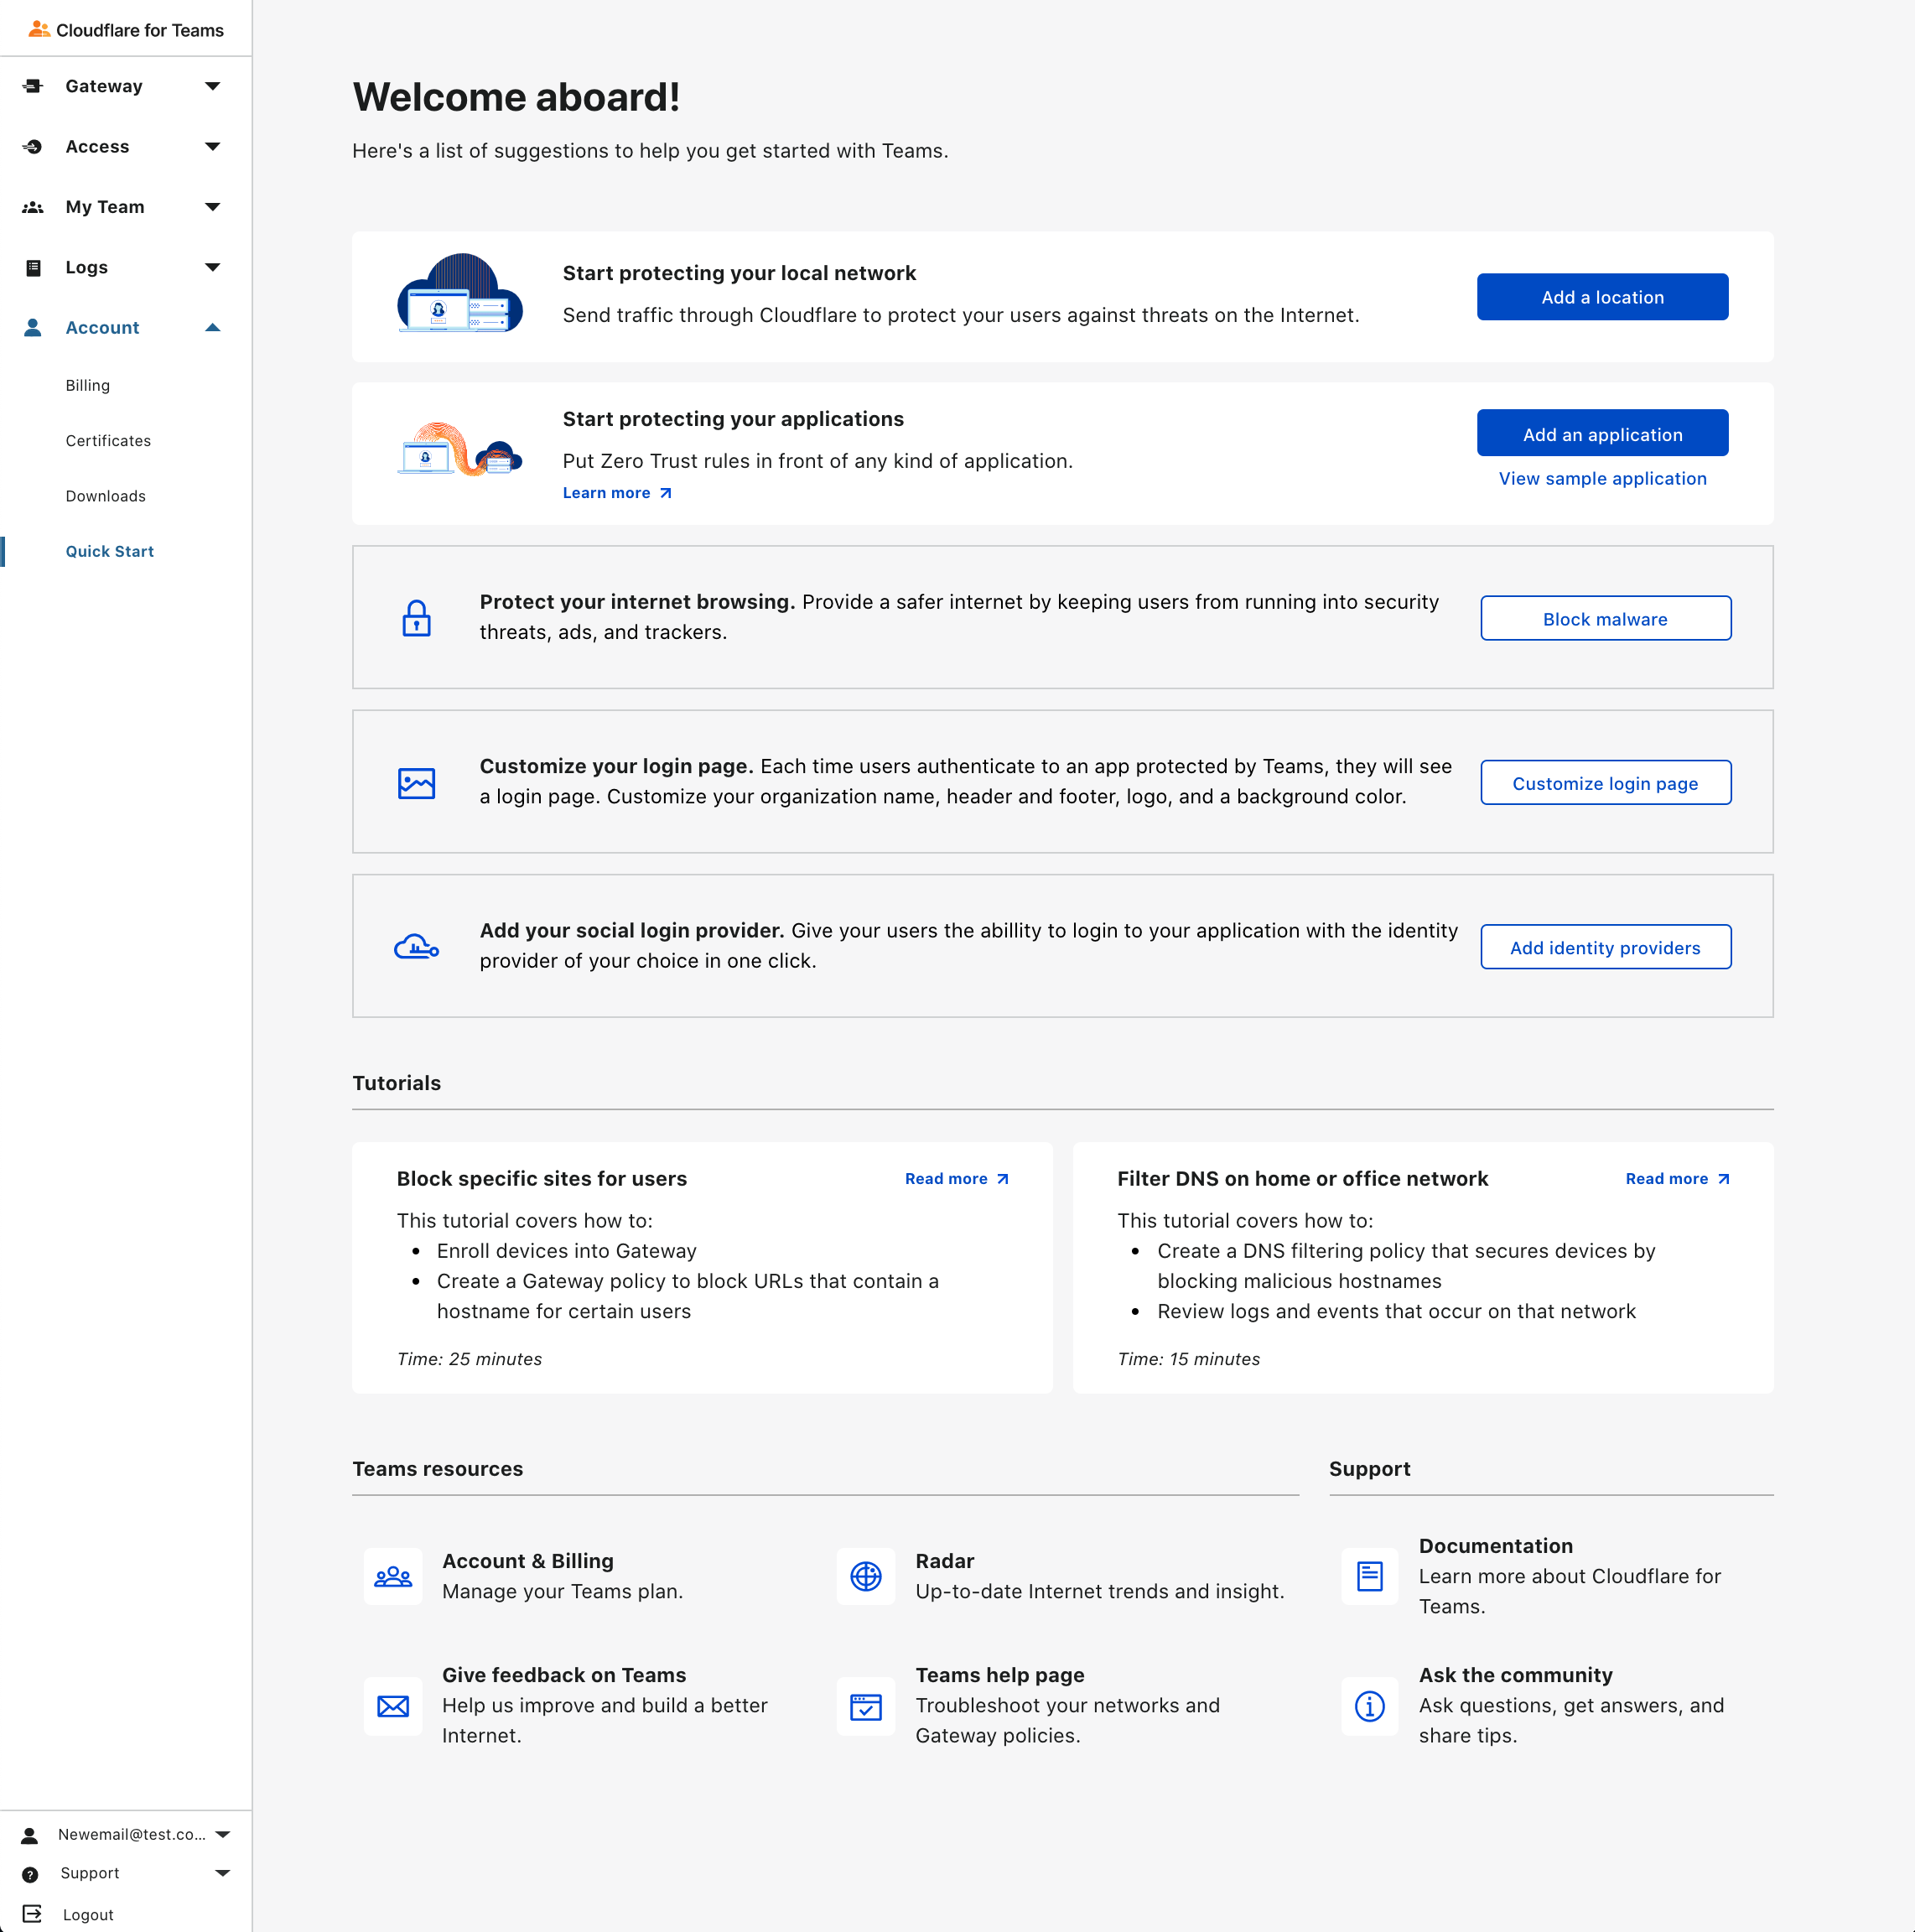Click the Teams help page window icon
Viewport: 1915px width, 1932px height.
[866, 1706]
